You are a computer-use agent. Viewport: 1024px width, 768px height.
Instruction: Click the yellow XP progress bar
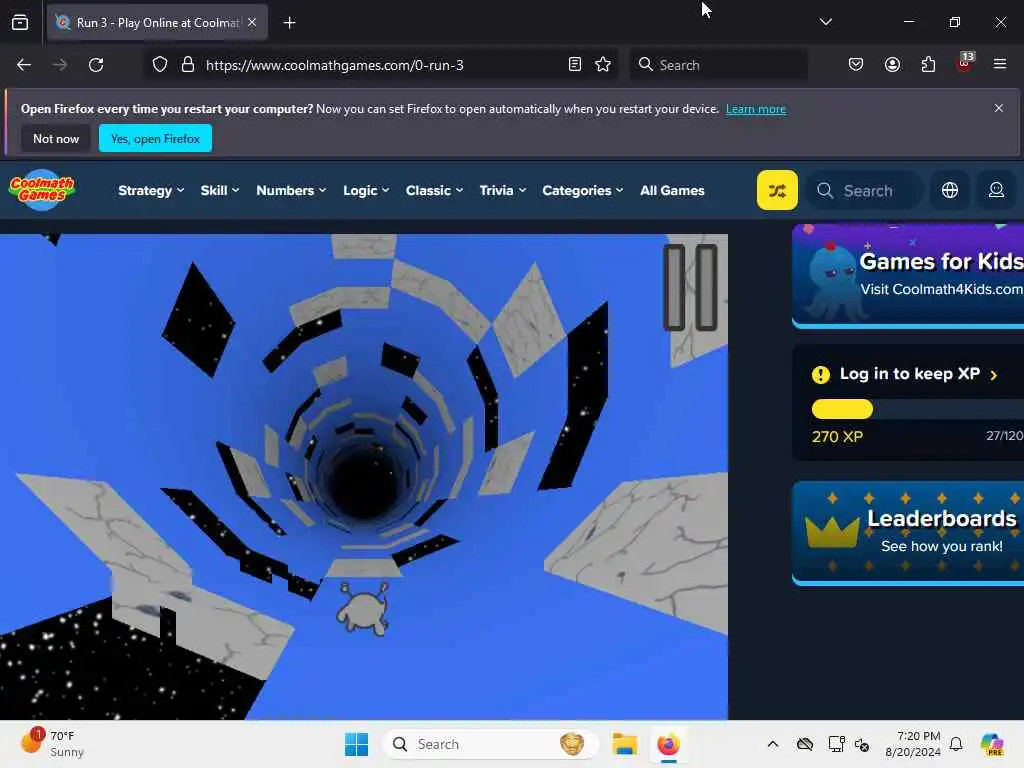(842, 409)
